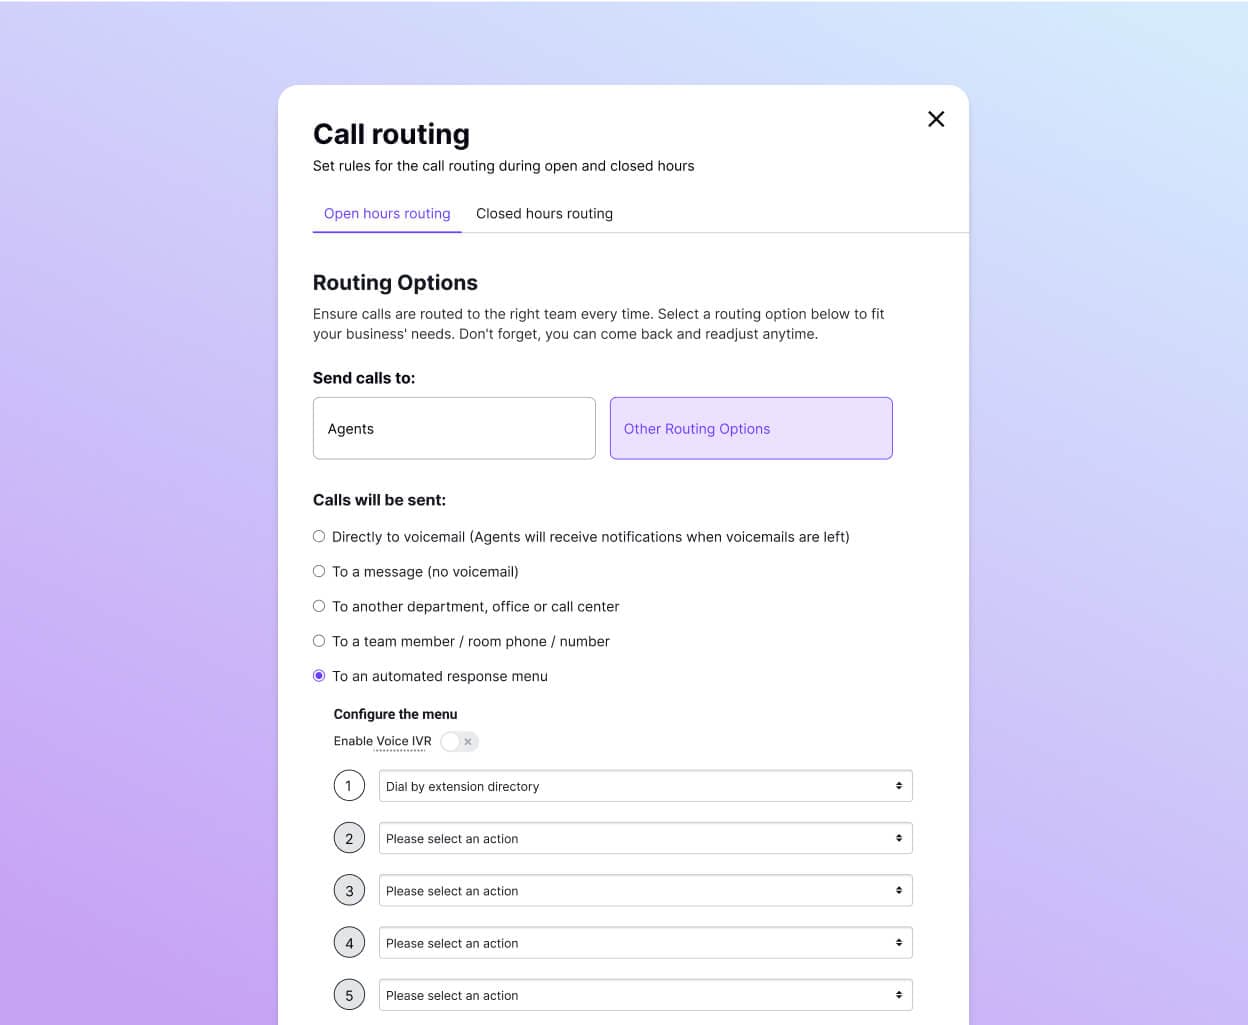
Task: Select the Open hours routing tab
Action: coord(387,213)
